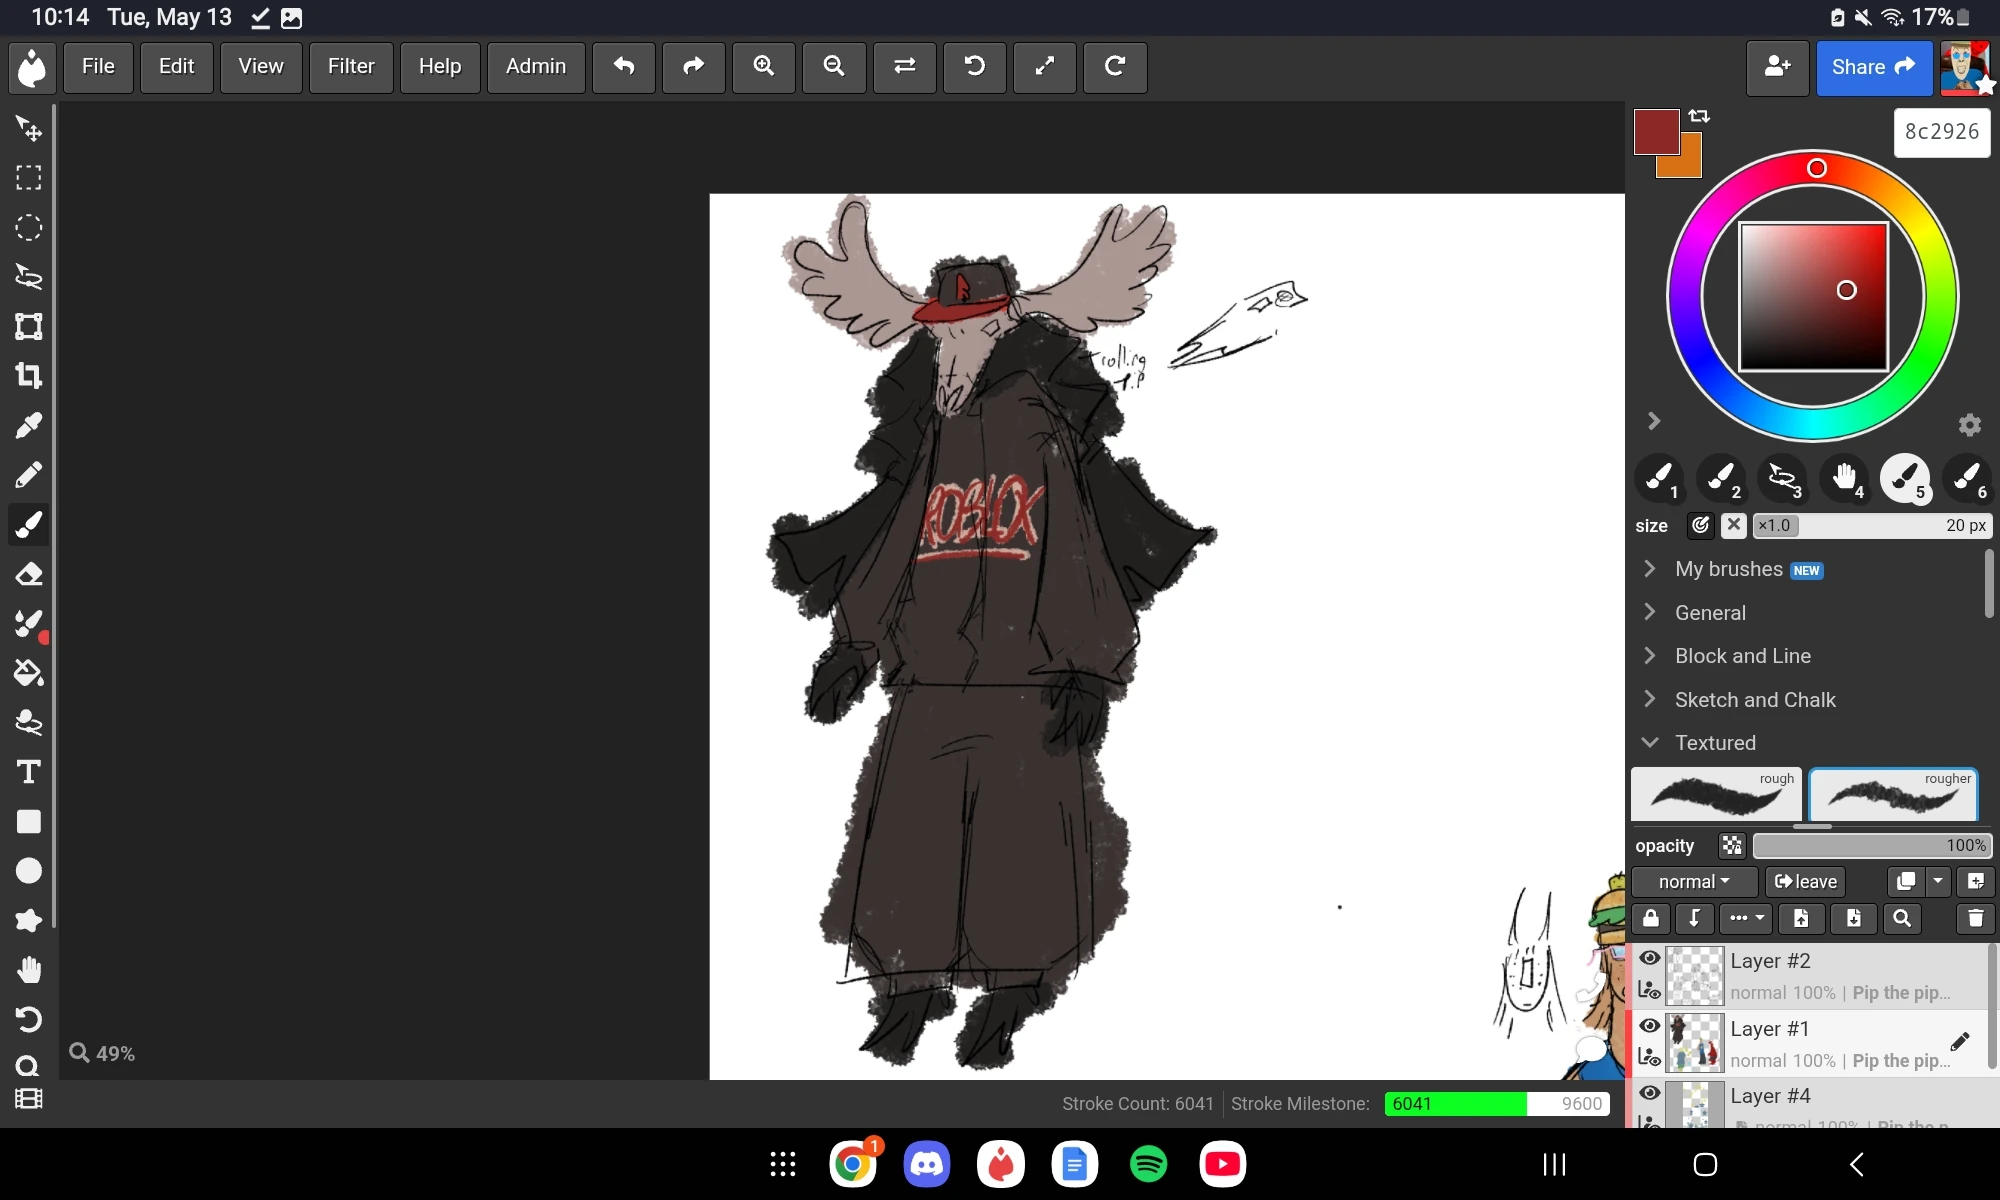This screenshot has height=1200, width=2000.
Task: Select the Fill bucket tool
Action: pyautogui.click(x=29, y=673)
